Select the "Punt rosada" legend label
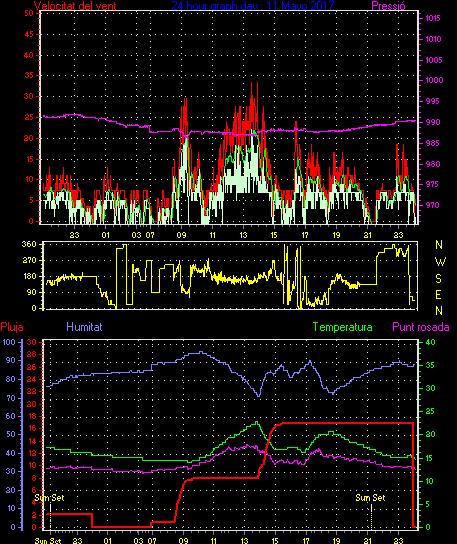Viewport: 457px width, 544px height. click(421, 327)
